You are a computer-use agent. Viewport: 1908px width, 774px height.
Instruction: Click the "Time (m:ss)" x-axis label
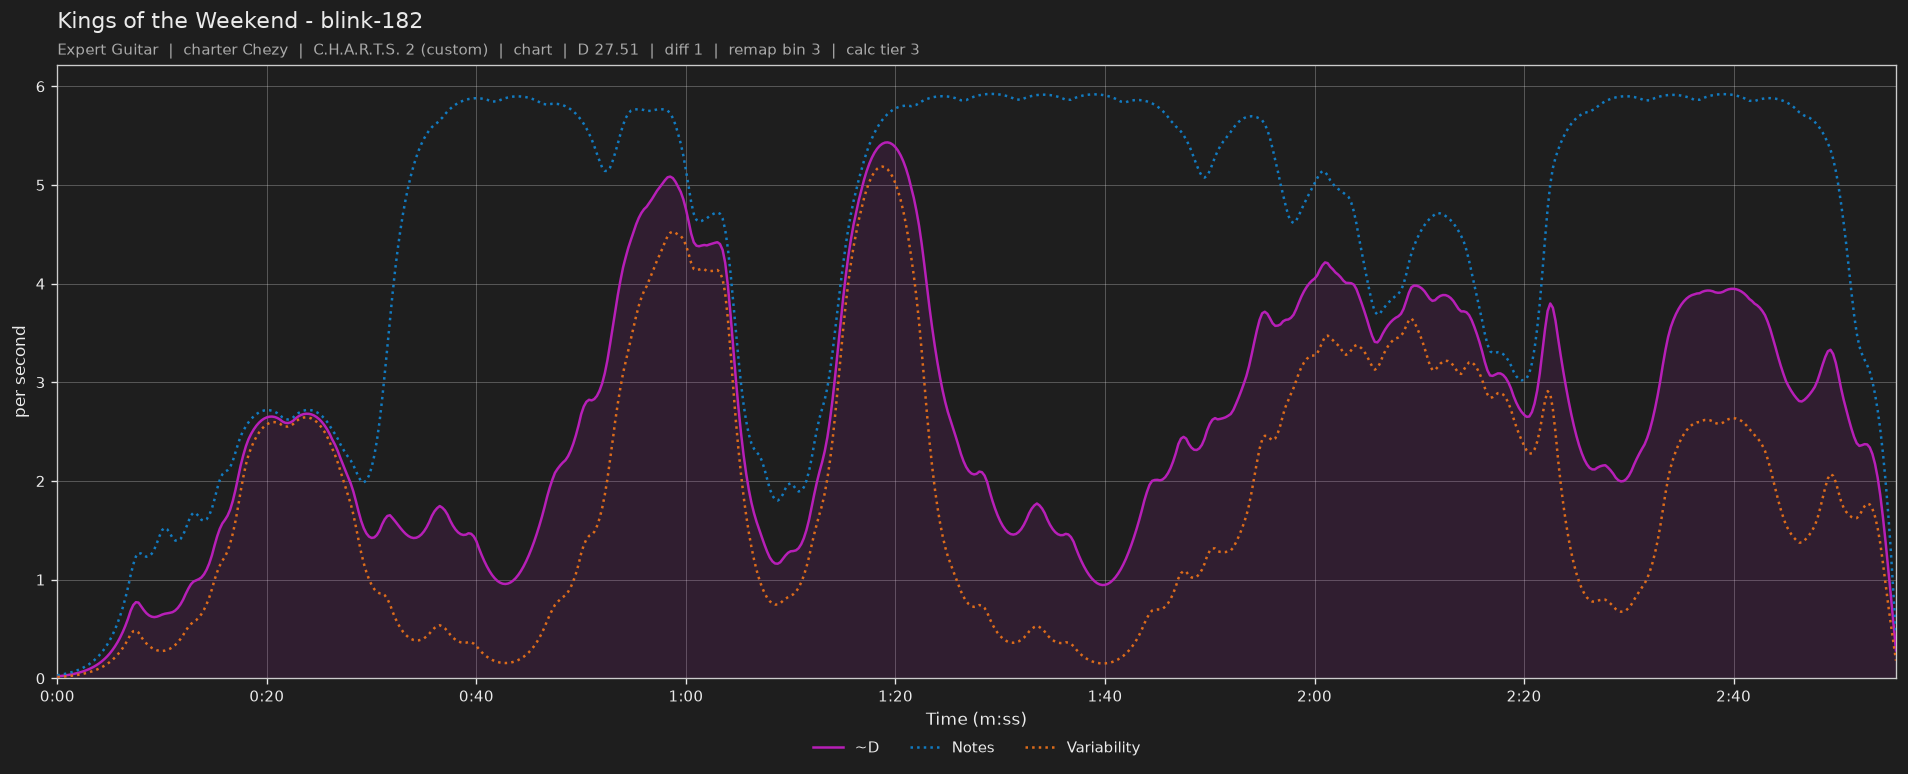point(976,719)
